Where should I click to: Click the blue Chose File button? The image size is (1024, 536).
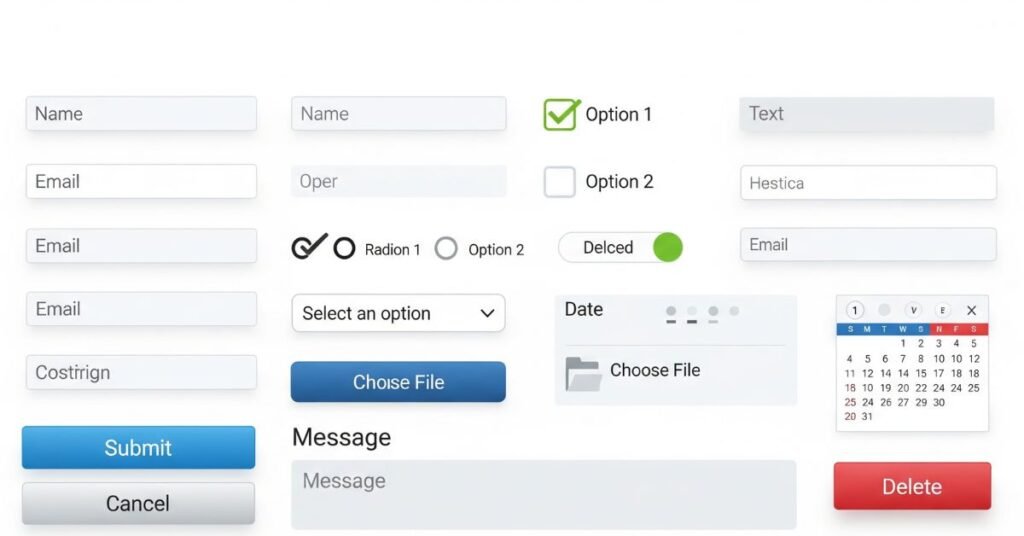pos(398,382)
